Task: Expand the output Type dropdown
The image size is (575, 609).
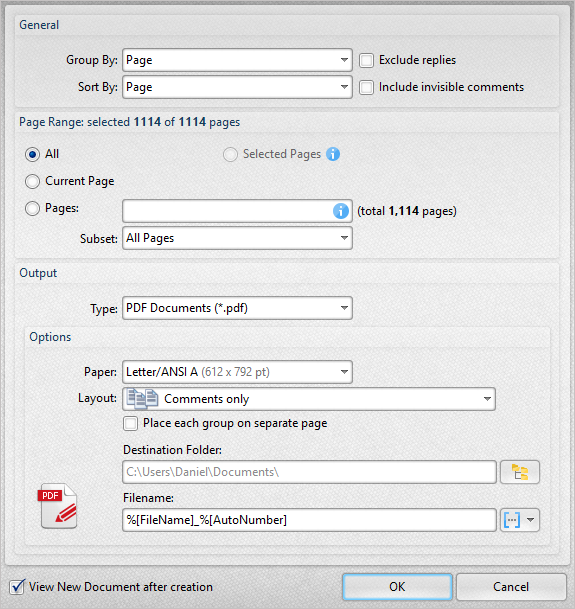Action: pyautogui.click(x=237, y=308)
